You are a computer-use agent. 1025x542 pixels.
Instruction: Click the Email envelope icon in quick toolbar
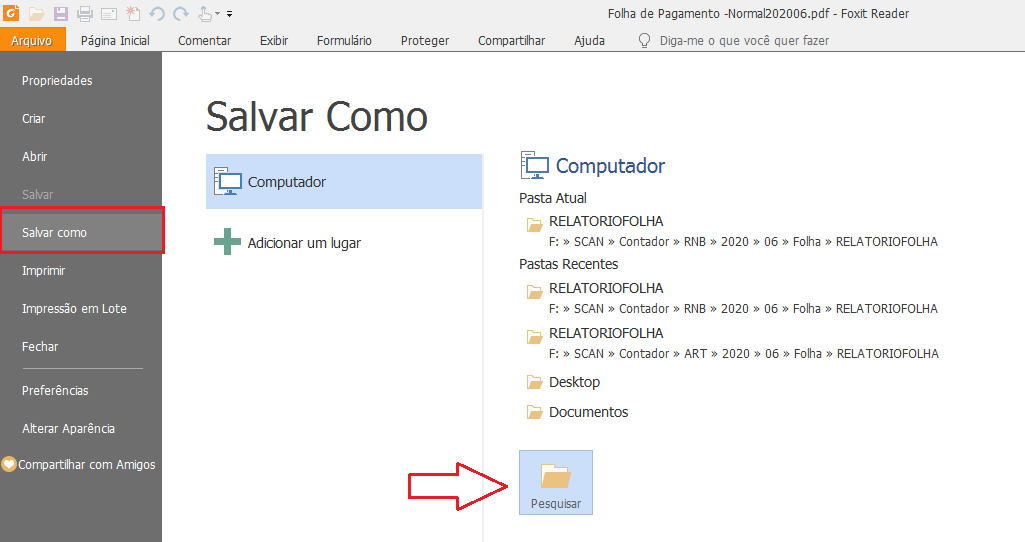pyautogui.click(x=109, y=13)
